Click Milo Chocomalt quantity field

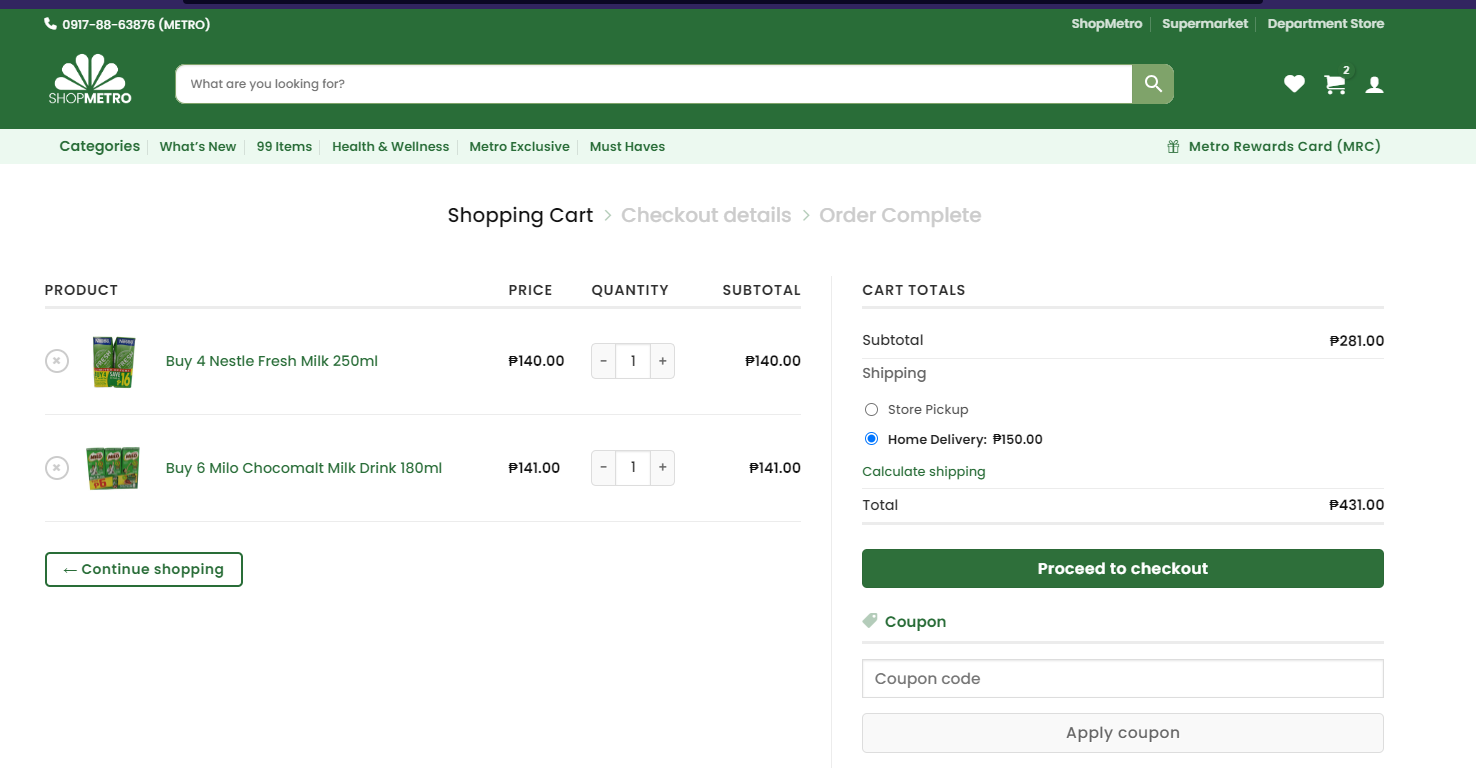click(x=633, y=468)
